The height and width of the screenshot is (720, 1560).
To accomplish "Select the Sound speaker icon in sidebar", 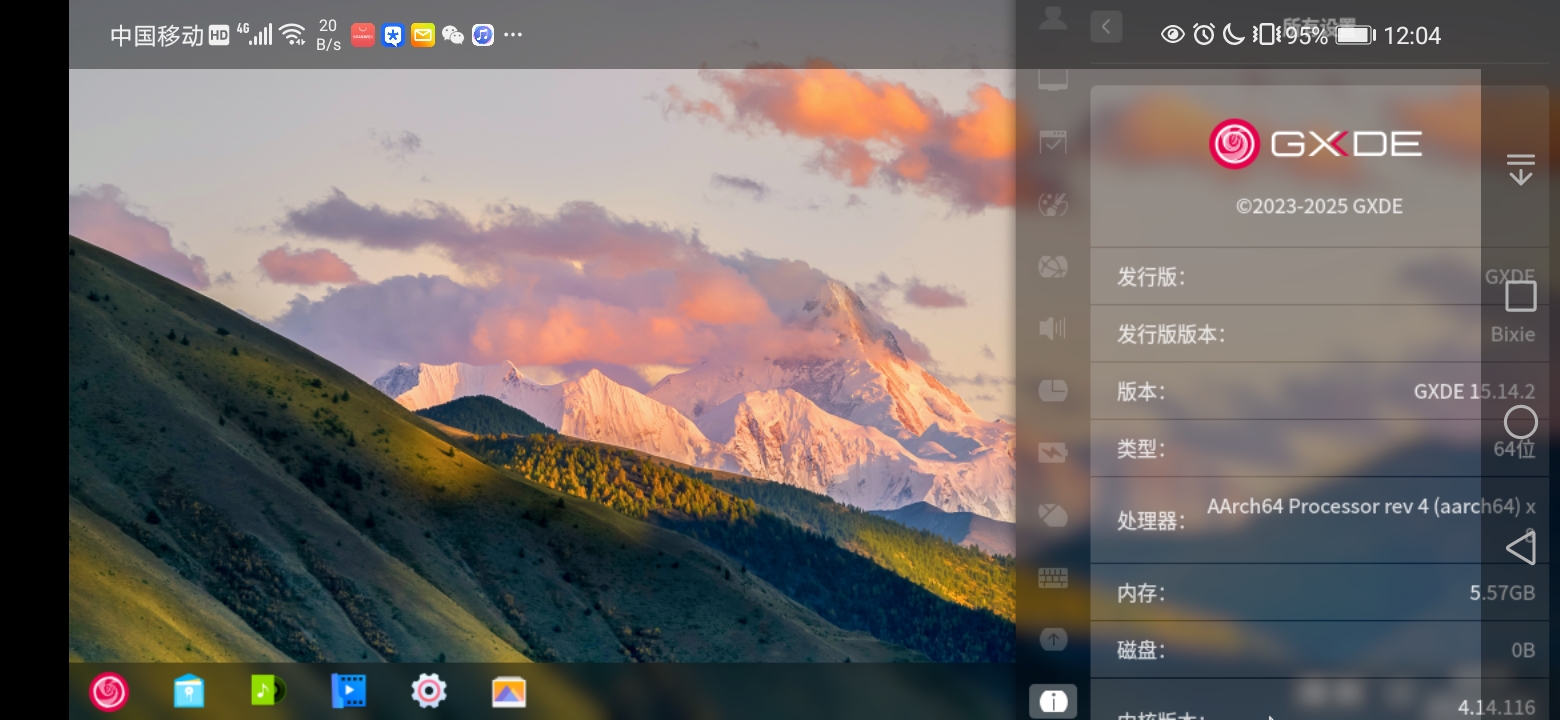I will (1052, 328).
